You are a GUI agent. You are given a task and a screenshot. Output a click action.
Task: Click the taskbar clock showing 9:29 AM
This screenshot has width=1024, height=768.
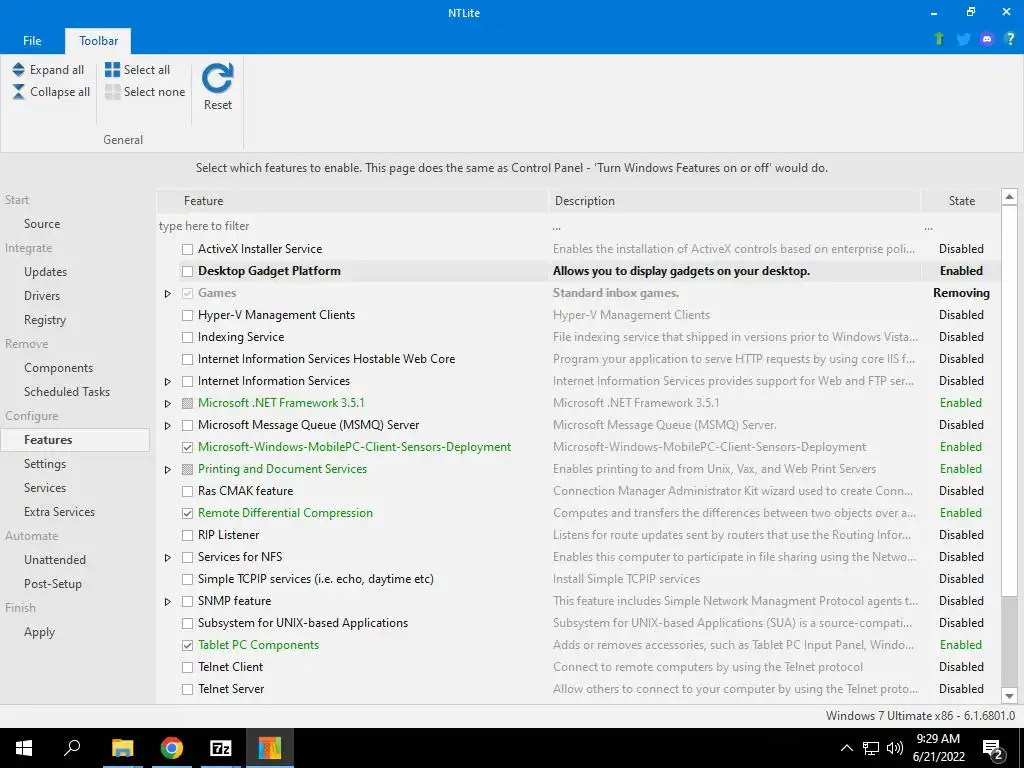click(938, 748)
